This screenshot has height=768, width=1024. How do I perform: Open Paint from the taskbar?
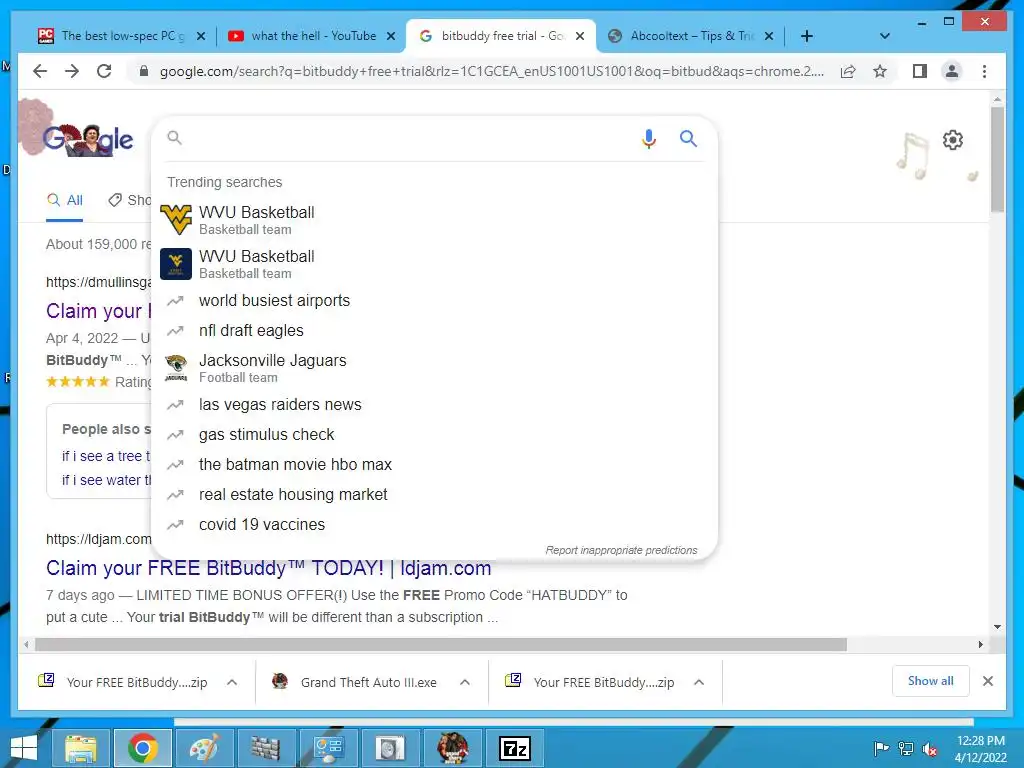coord(204,748)
